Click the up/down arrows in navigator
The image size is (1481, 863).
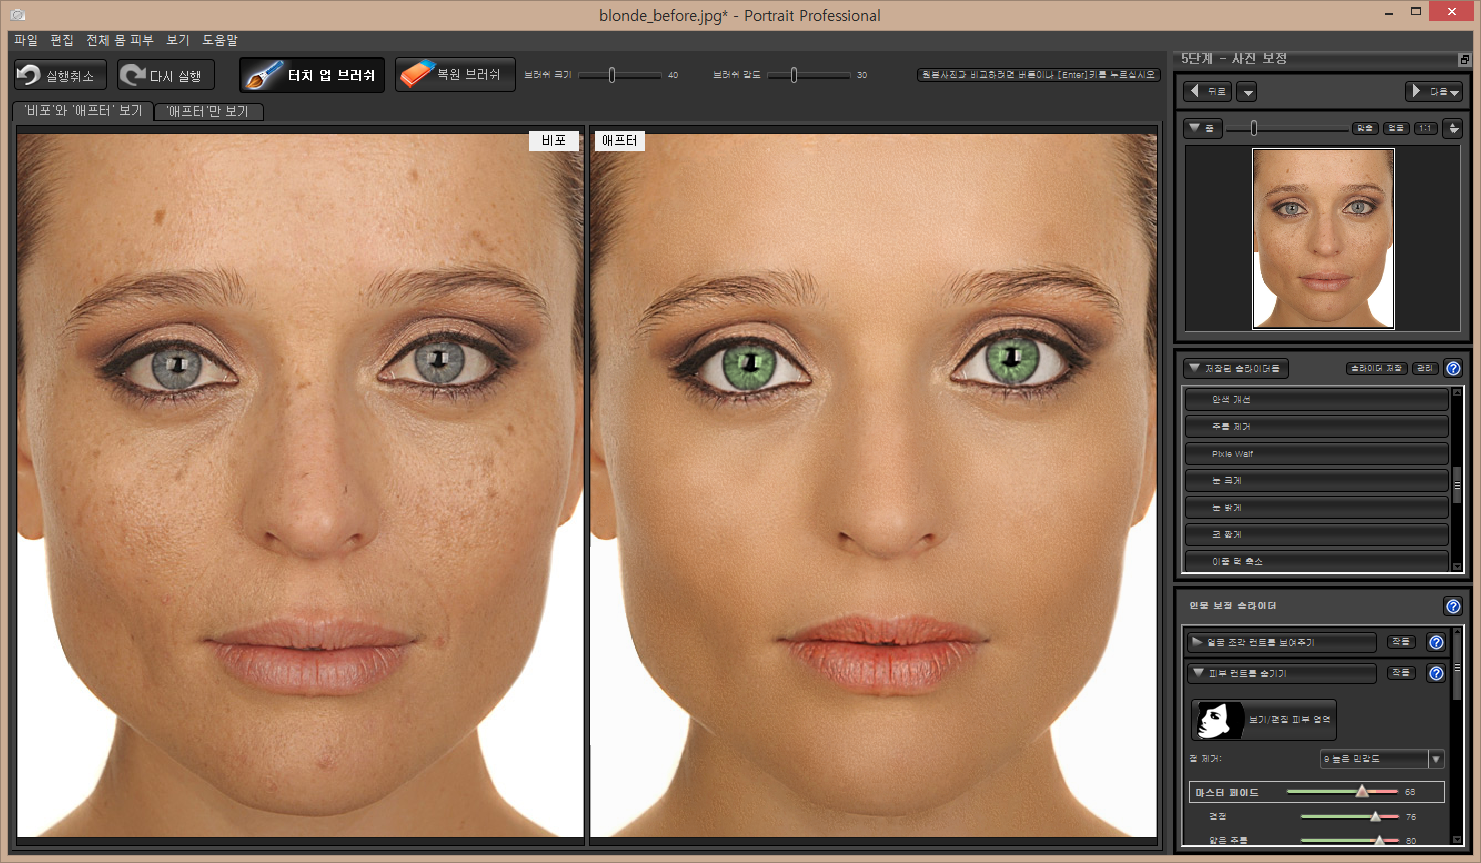point(1454,128)
